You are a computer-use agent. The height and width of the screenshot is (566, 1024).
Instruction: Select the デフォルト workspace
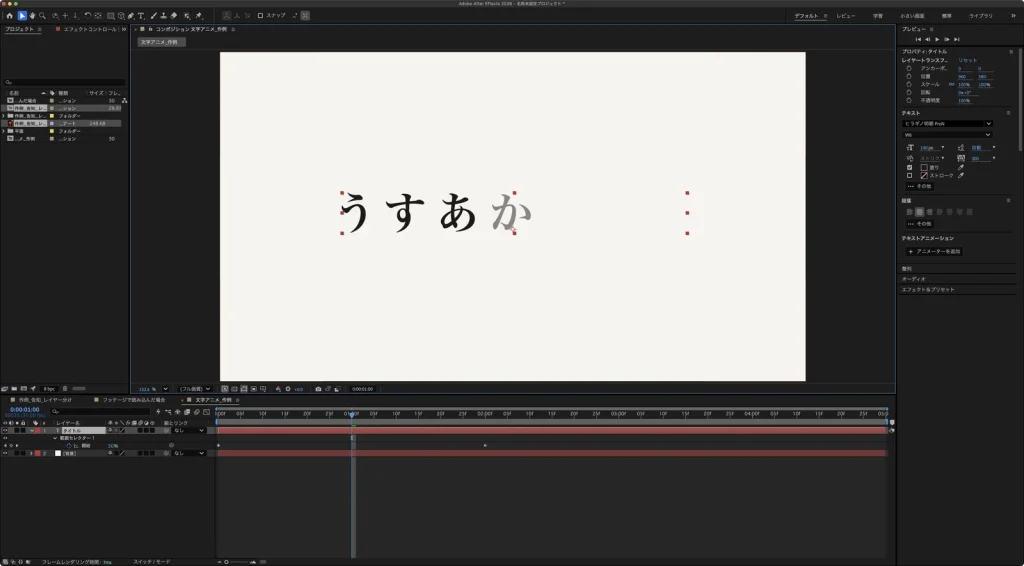(x=806, y=16)
